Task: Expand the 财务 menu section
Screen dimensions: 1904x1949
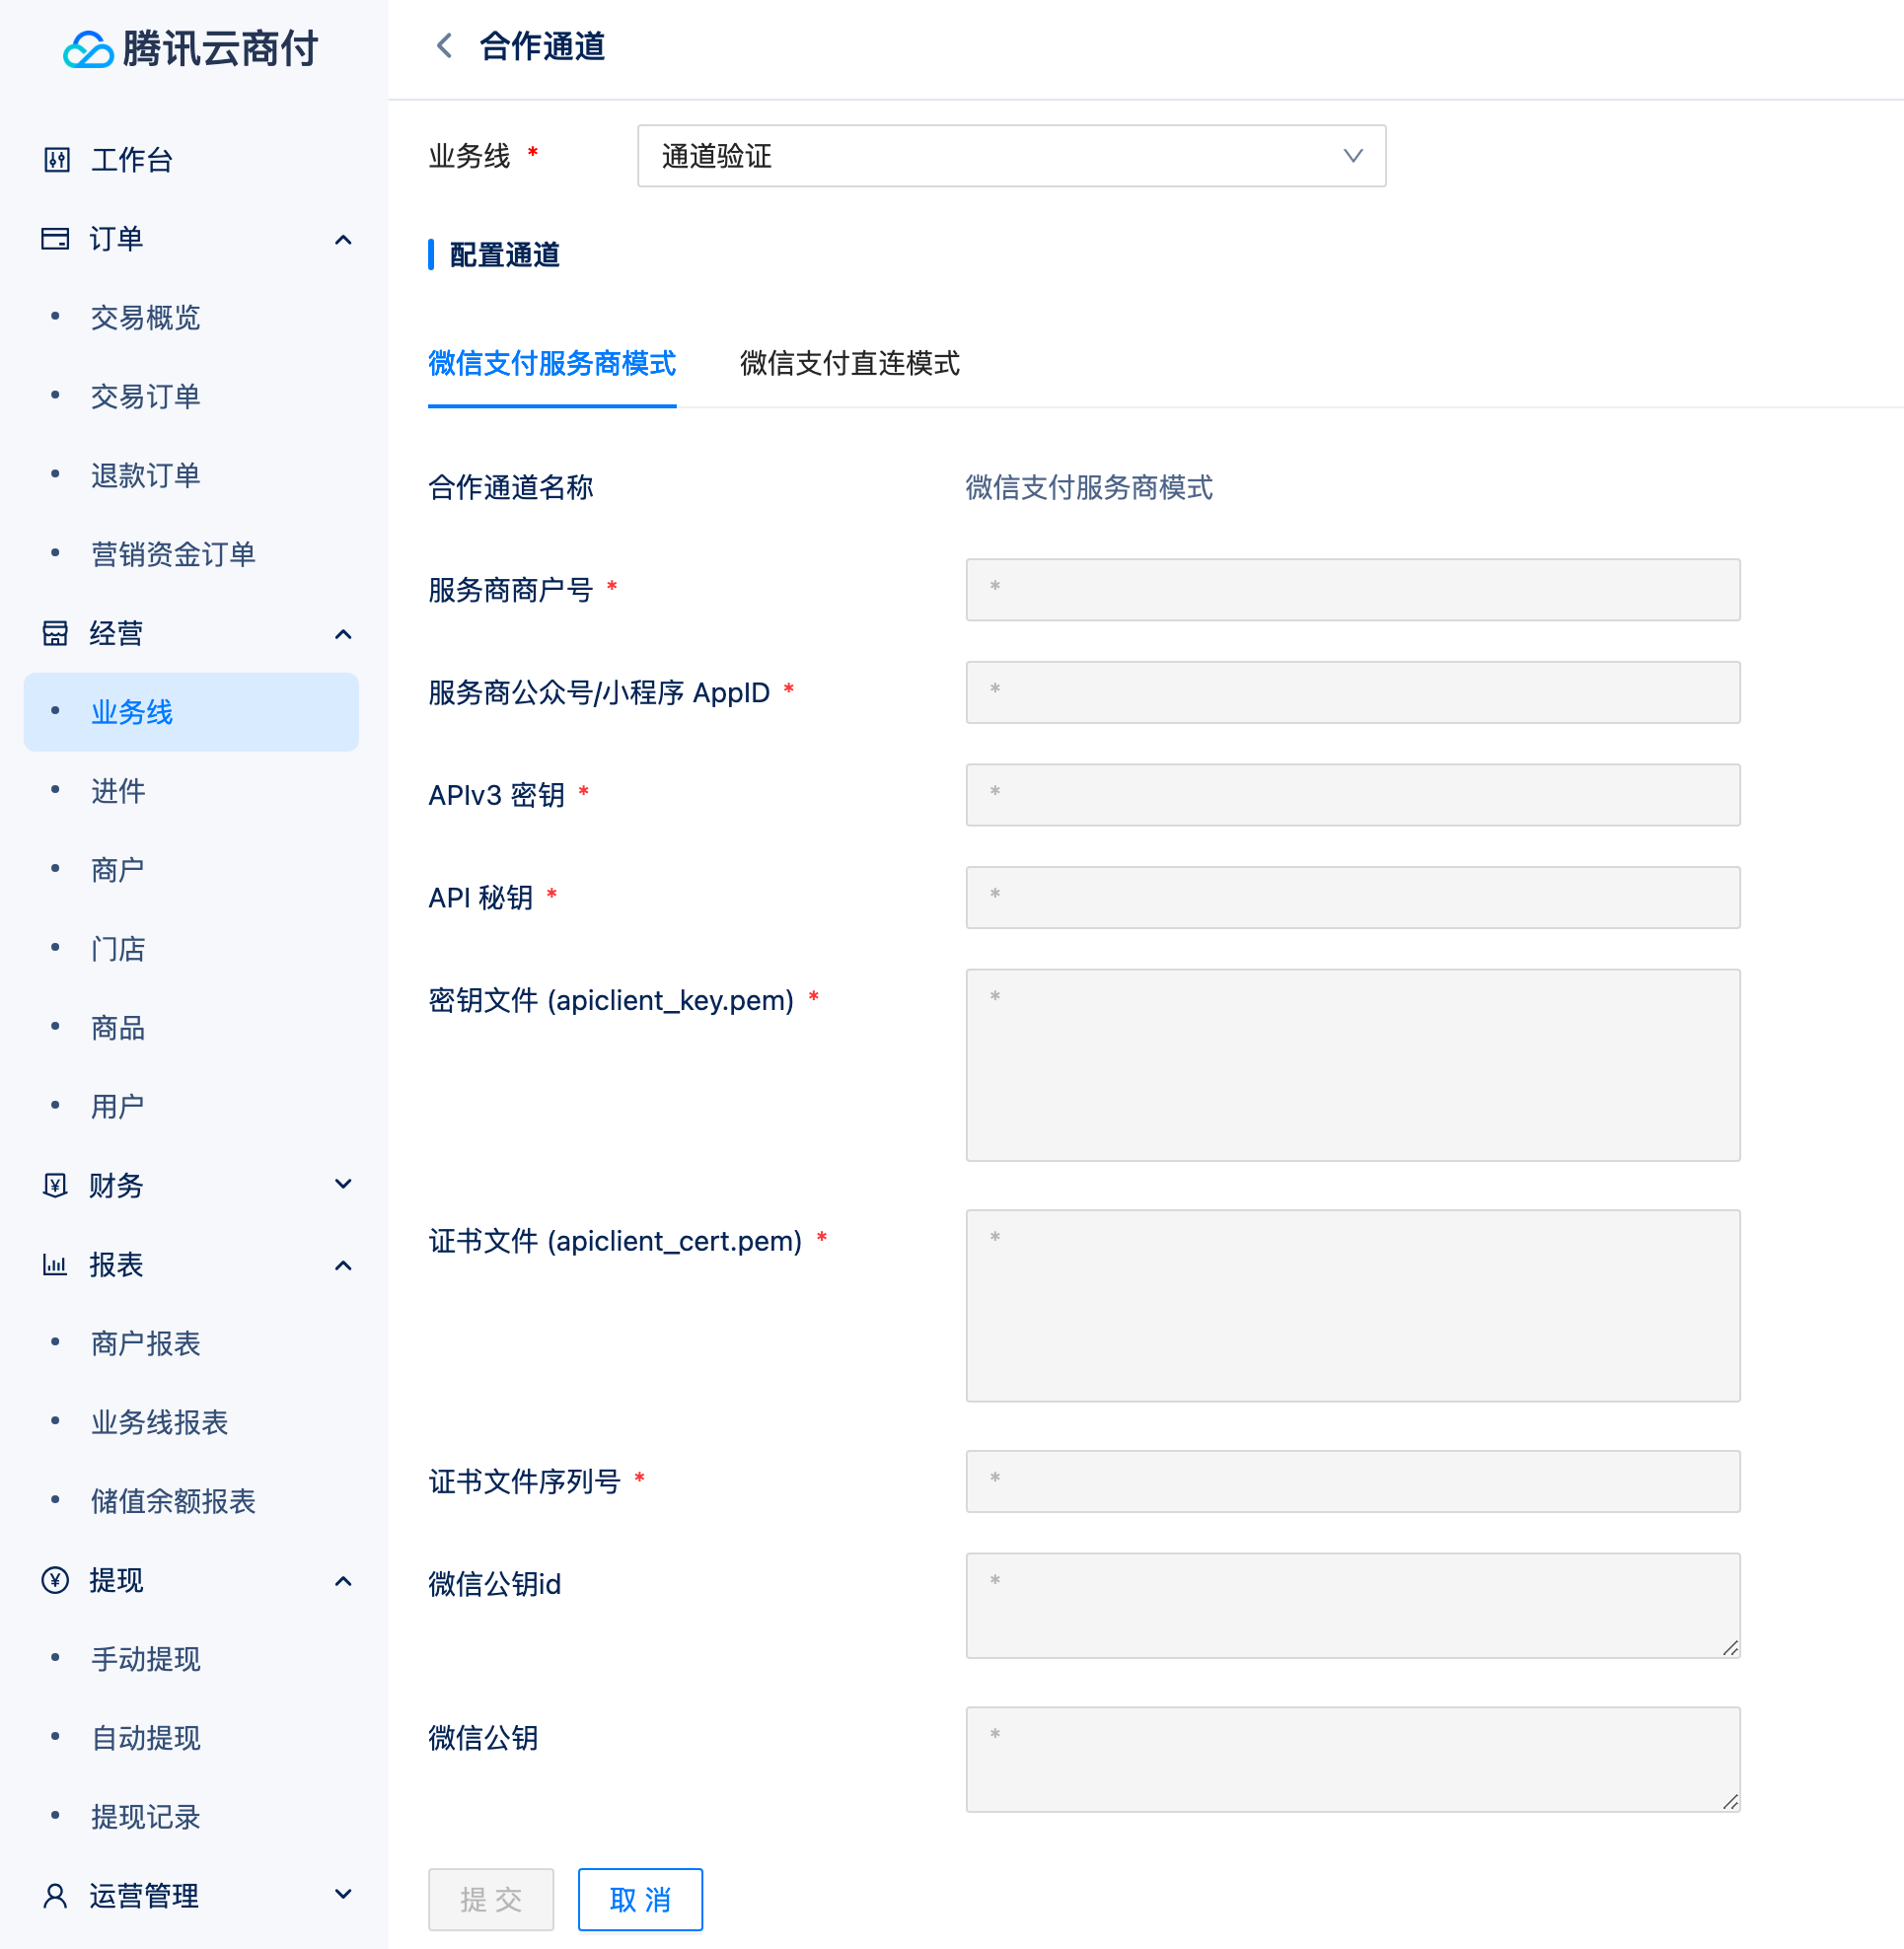Action: [343, 1184]
